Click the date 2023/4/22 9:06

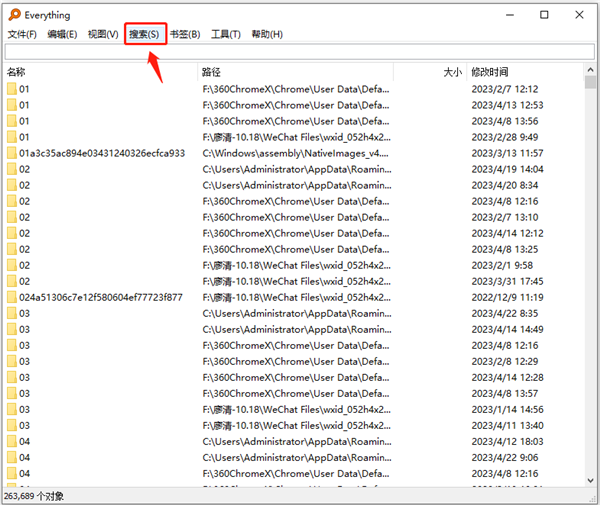tap(505, 458)
